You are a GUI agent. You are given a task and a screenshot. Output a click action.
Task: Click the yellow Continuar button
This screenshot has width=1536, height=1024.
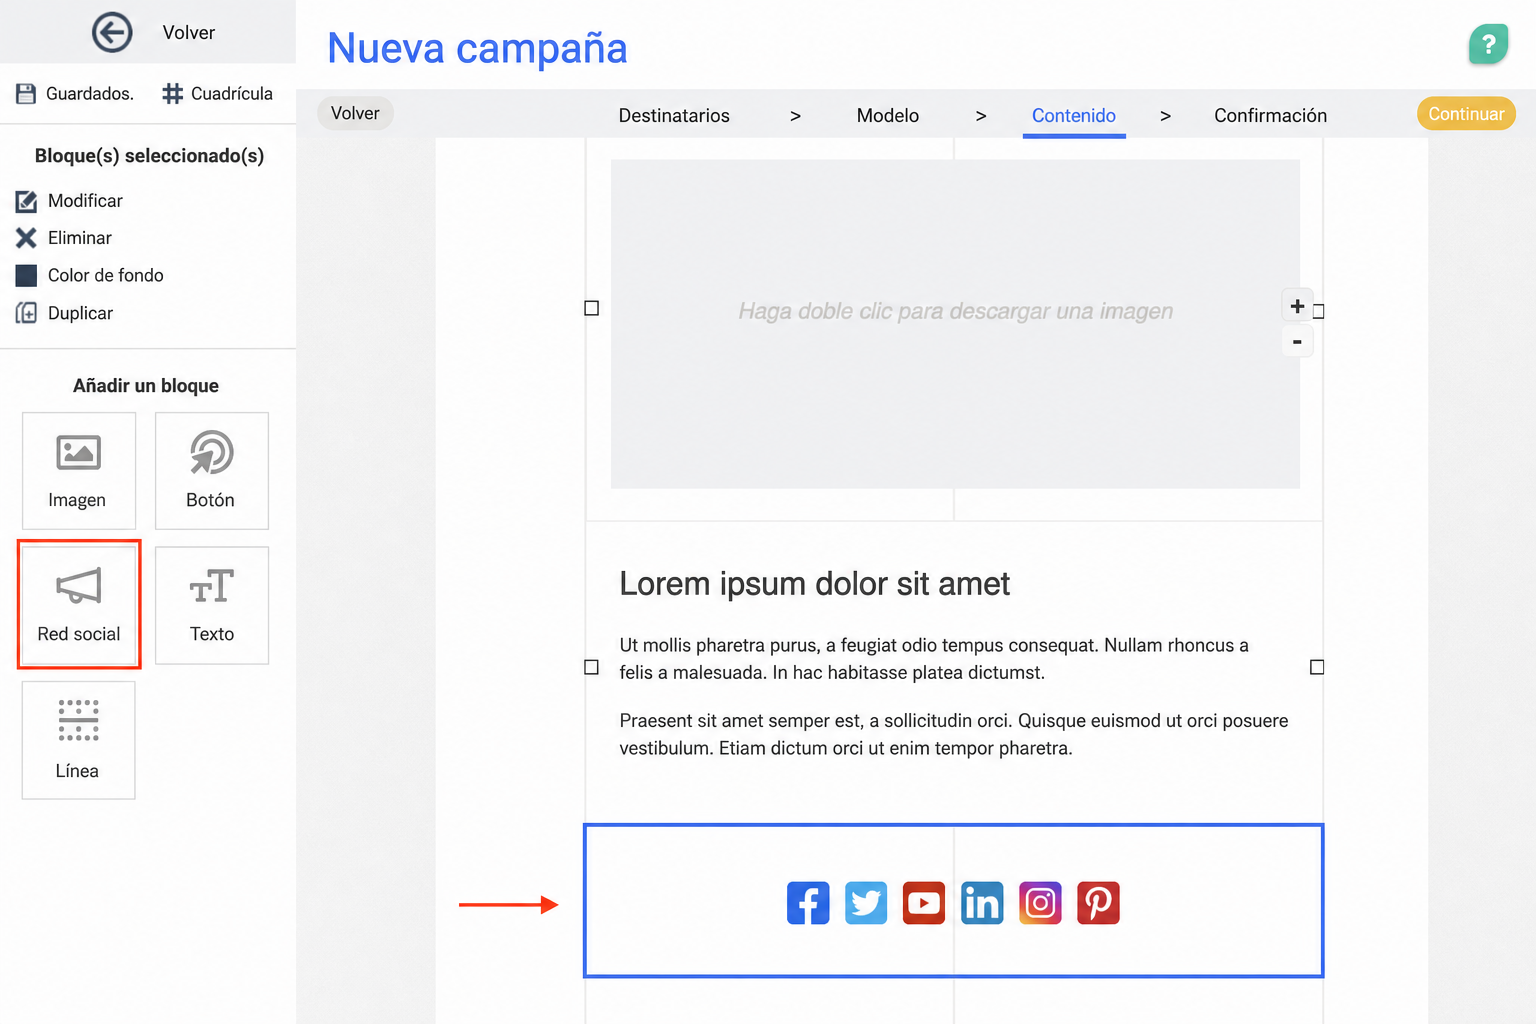(x=1466, y=114)
